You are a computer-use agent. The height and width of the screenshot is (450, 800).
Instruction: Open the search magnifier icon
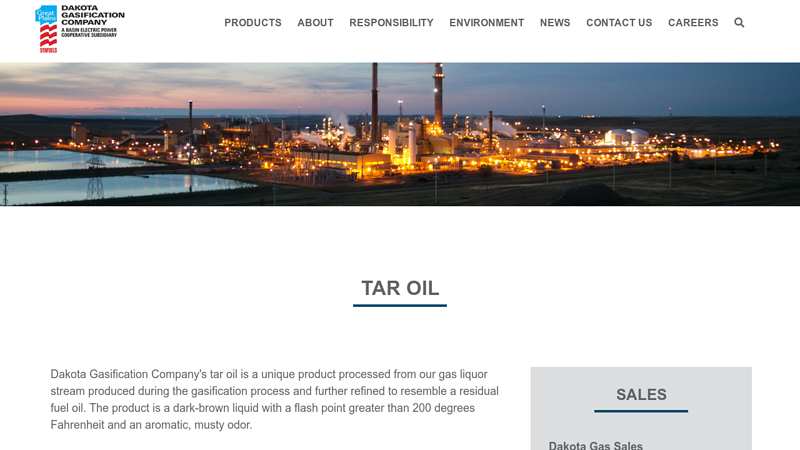pyautogui.click(x=739, y=22)
